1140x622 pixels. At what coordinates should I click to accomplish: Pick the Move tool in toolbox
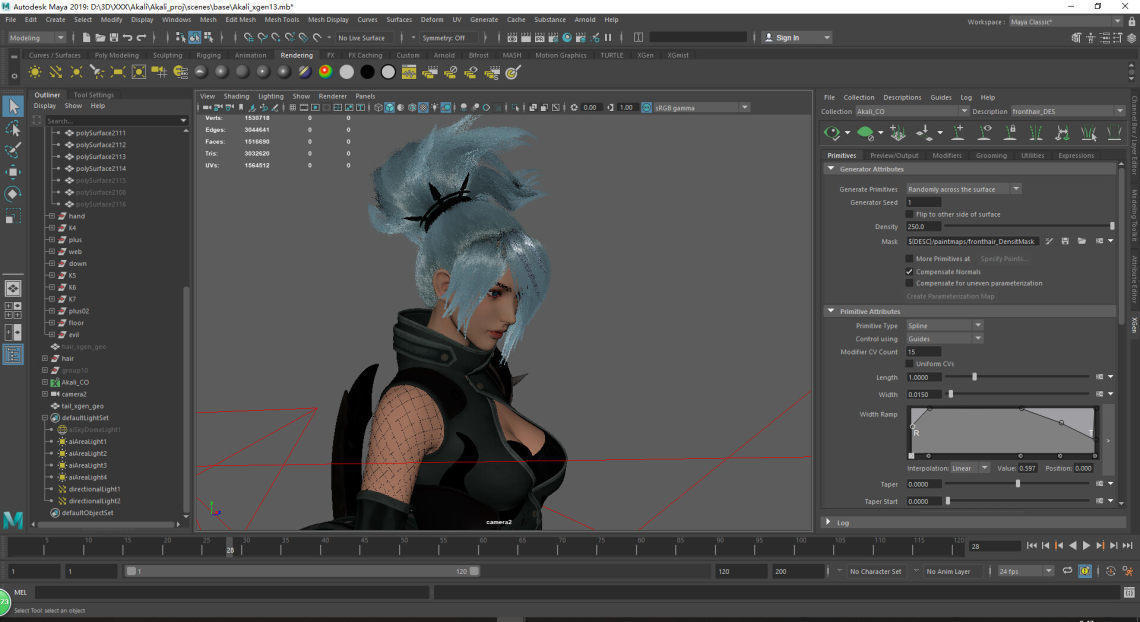(12, 172)
